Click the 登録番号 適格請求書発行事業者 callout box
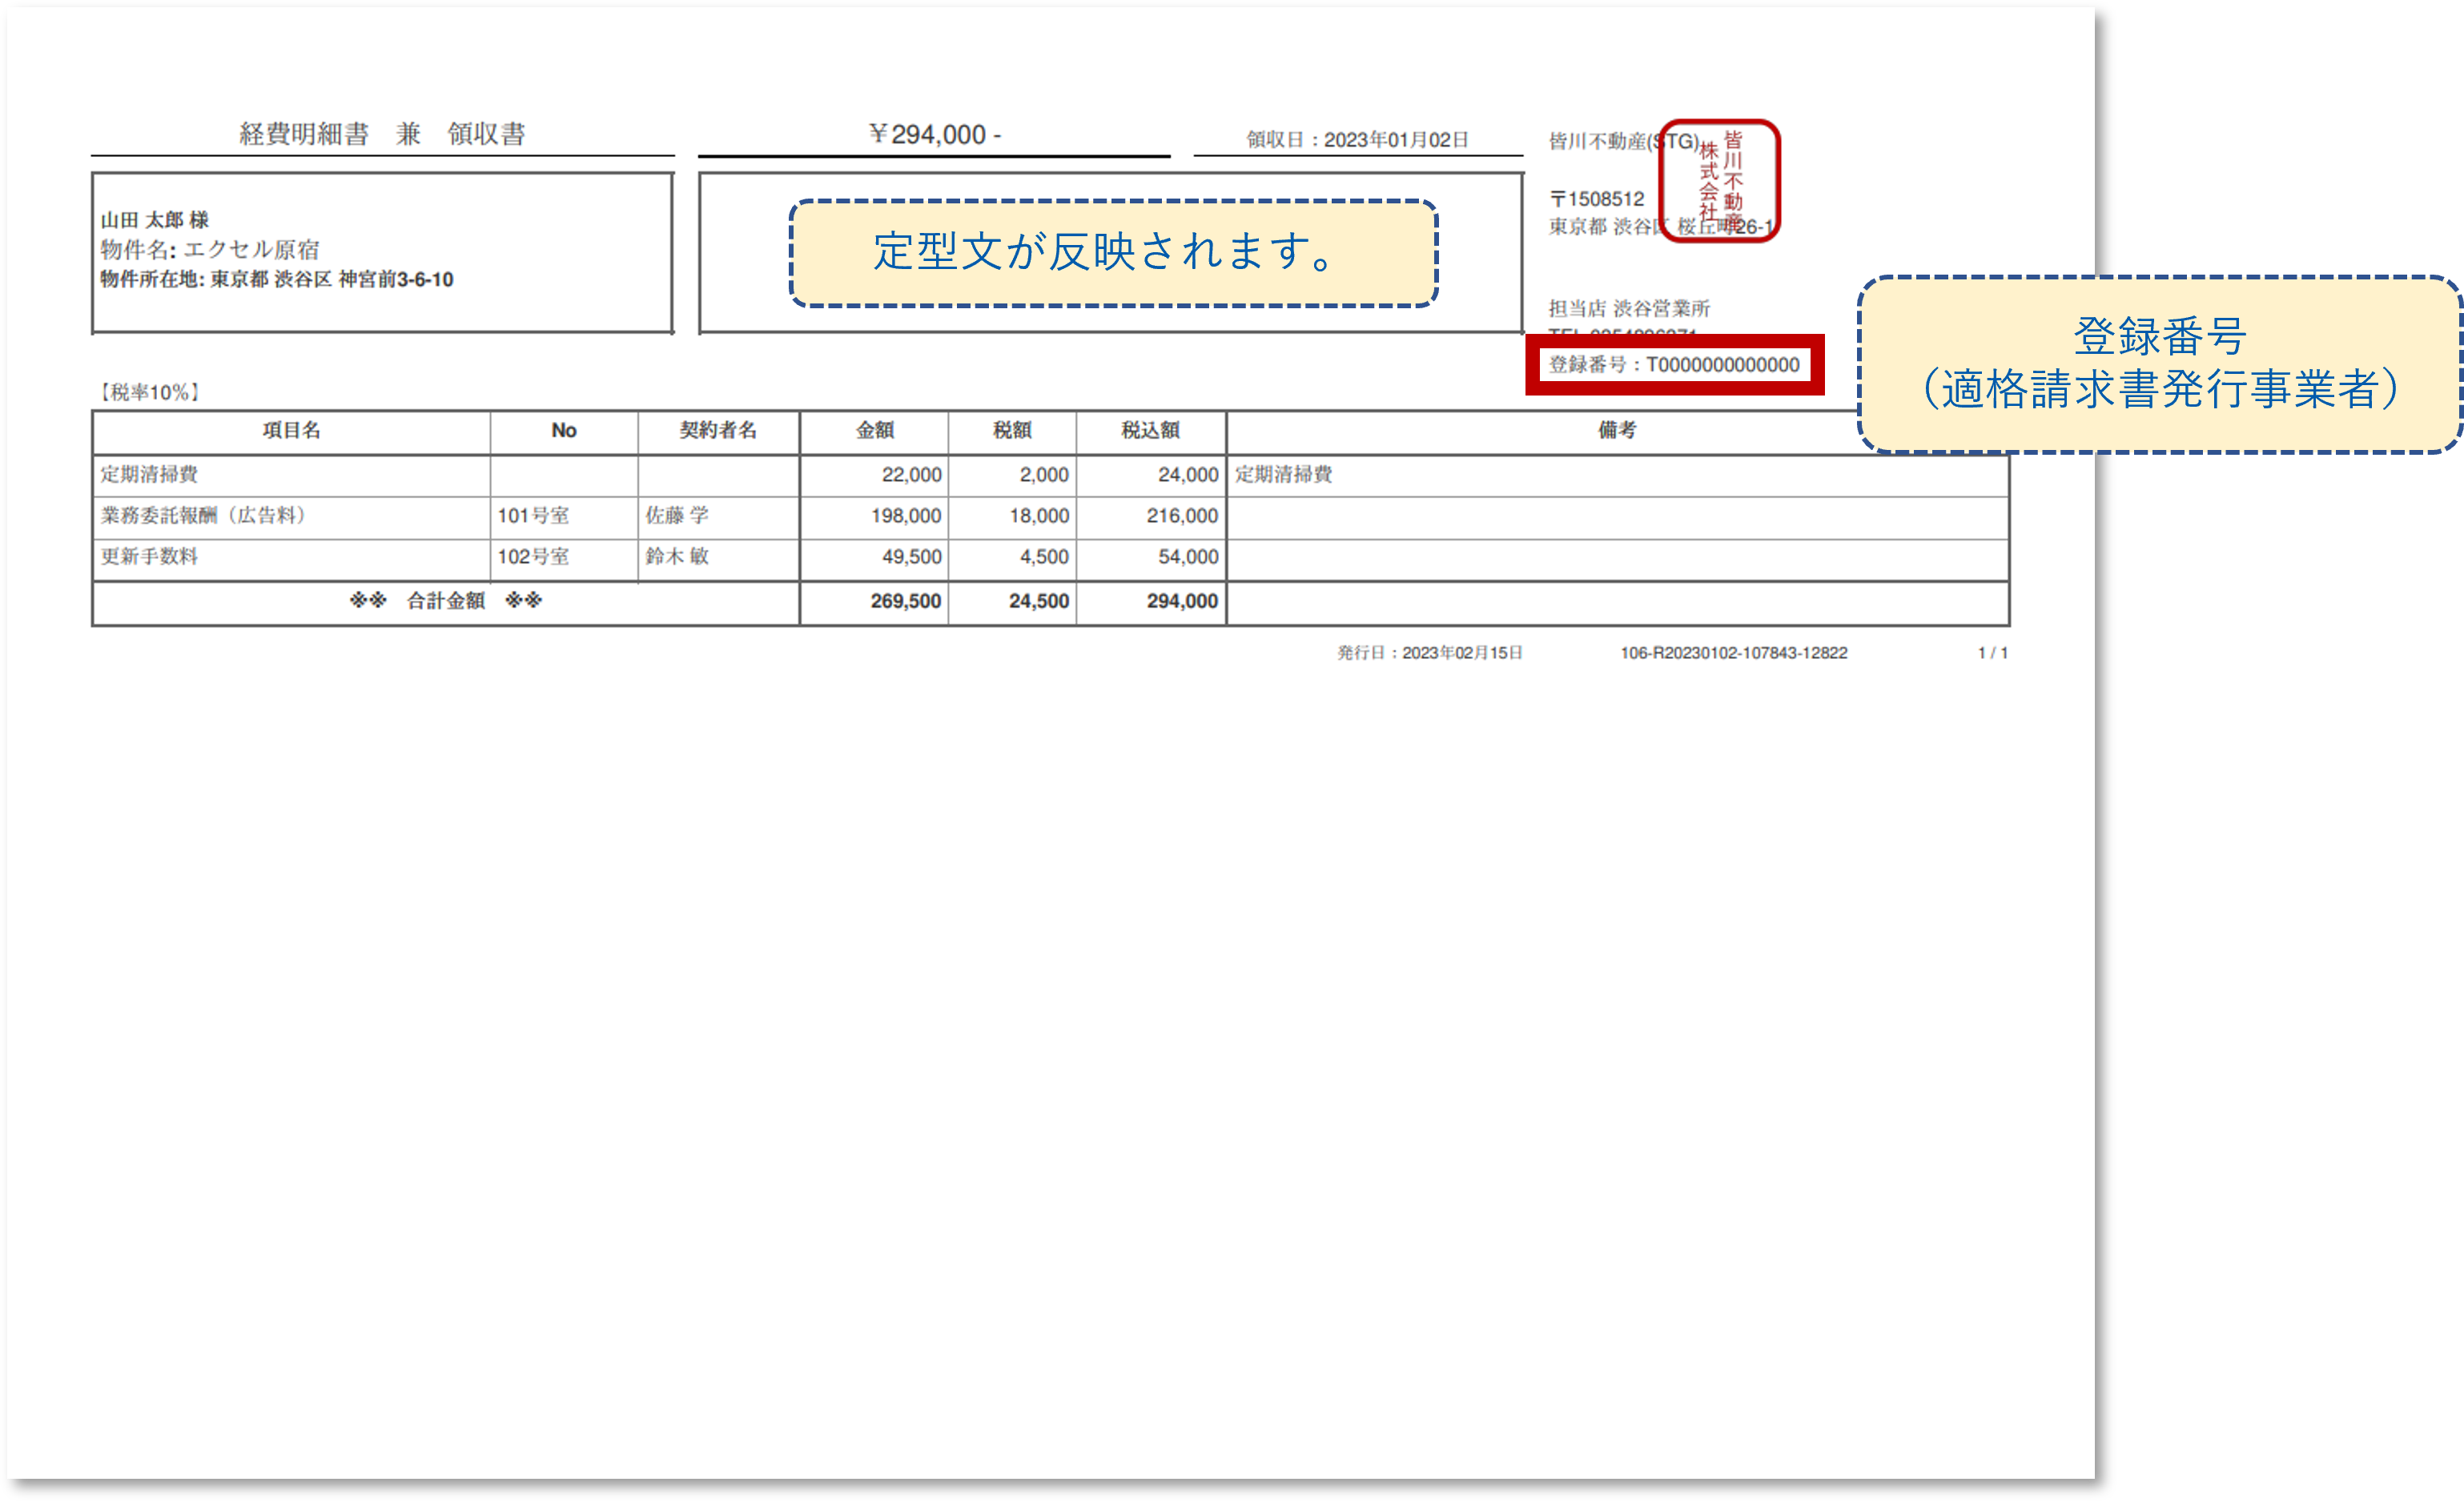This screenshot has height=1502, width=2464. pyautogui.click(x=2158, y=364)
